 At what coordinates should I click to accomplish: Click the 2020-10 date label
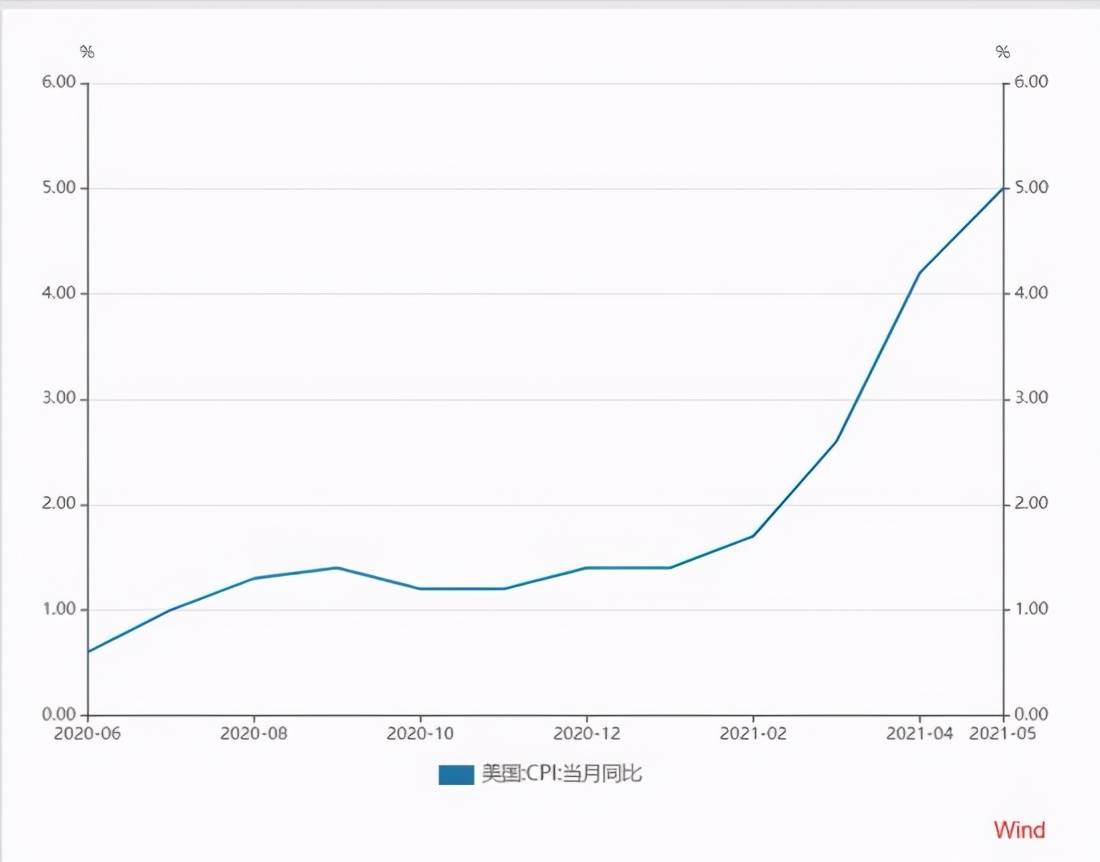pyautogui.click(x=420, y=734)
